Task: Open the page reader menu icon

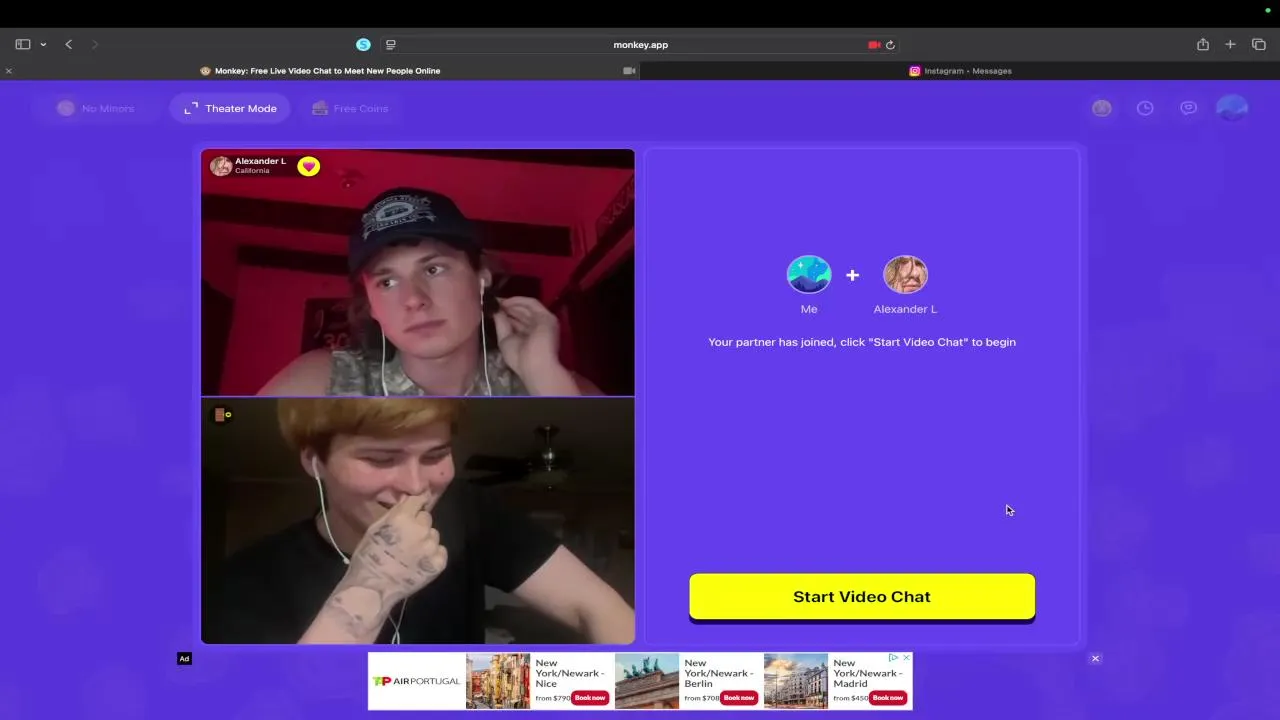Action: tap(391, 44)
